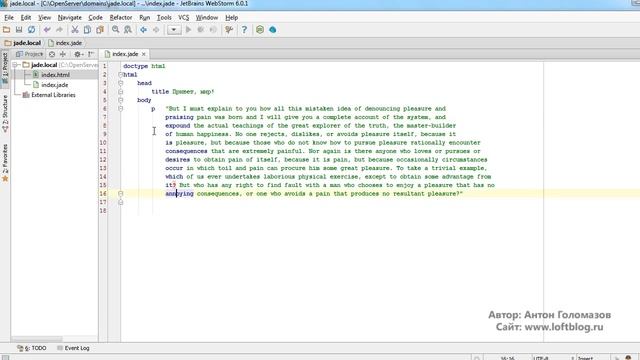Click the green hexagon toolbar icon
The height and width of the screenshot is (360, 640).
pyautogui.click(x=260, y=29)
